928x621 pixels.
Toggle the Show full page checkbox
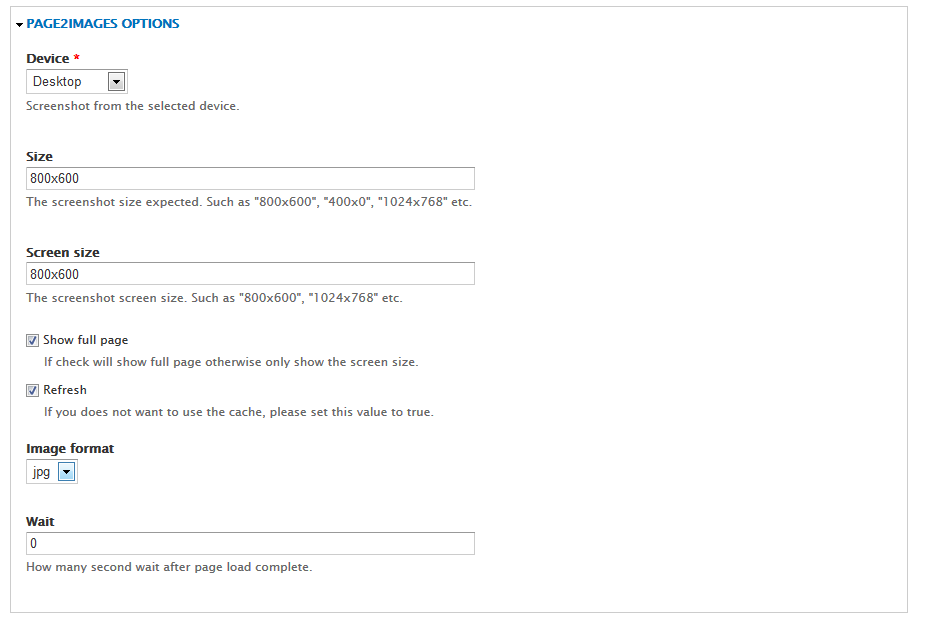pyautogui.click(x=33, y=341)
